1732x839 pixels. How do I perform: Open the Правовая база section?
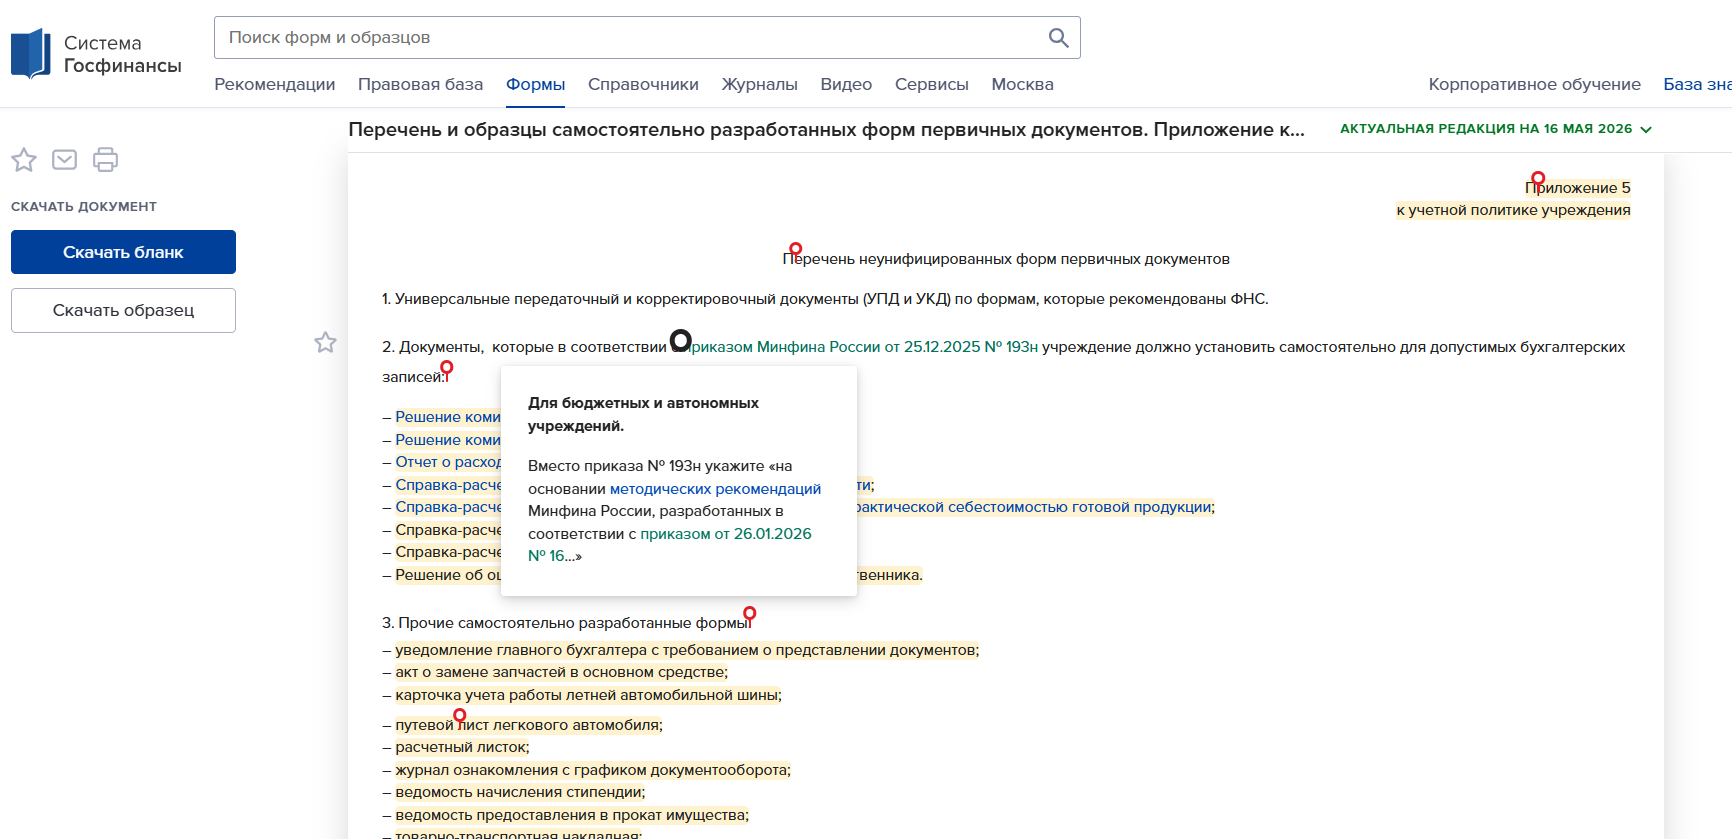pos(420,85)
